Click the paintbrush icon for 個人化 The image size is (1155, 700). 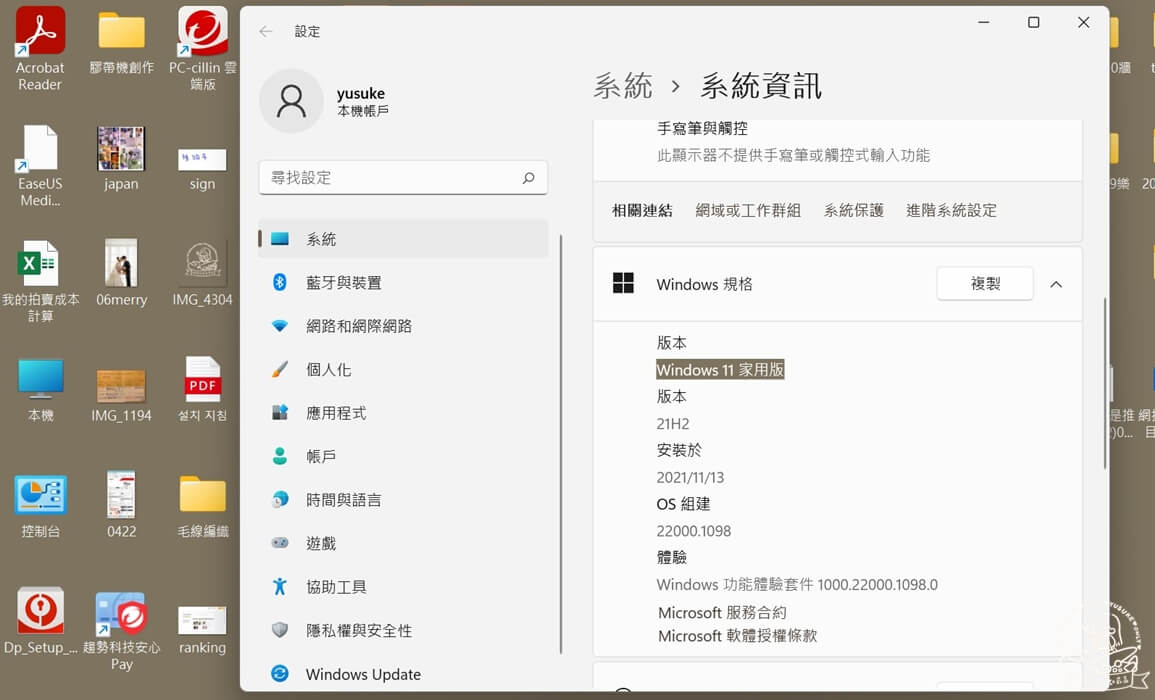(x=280, y=370)
